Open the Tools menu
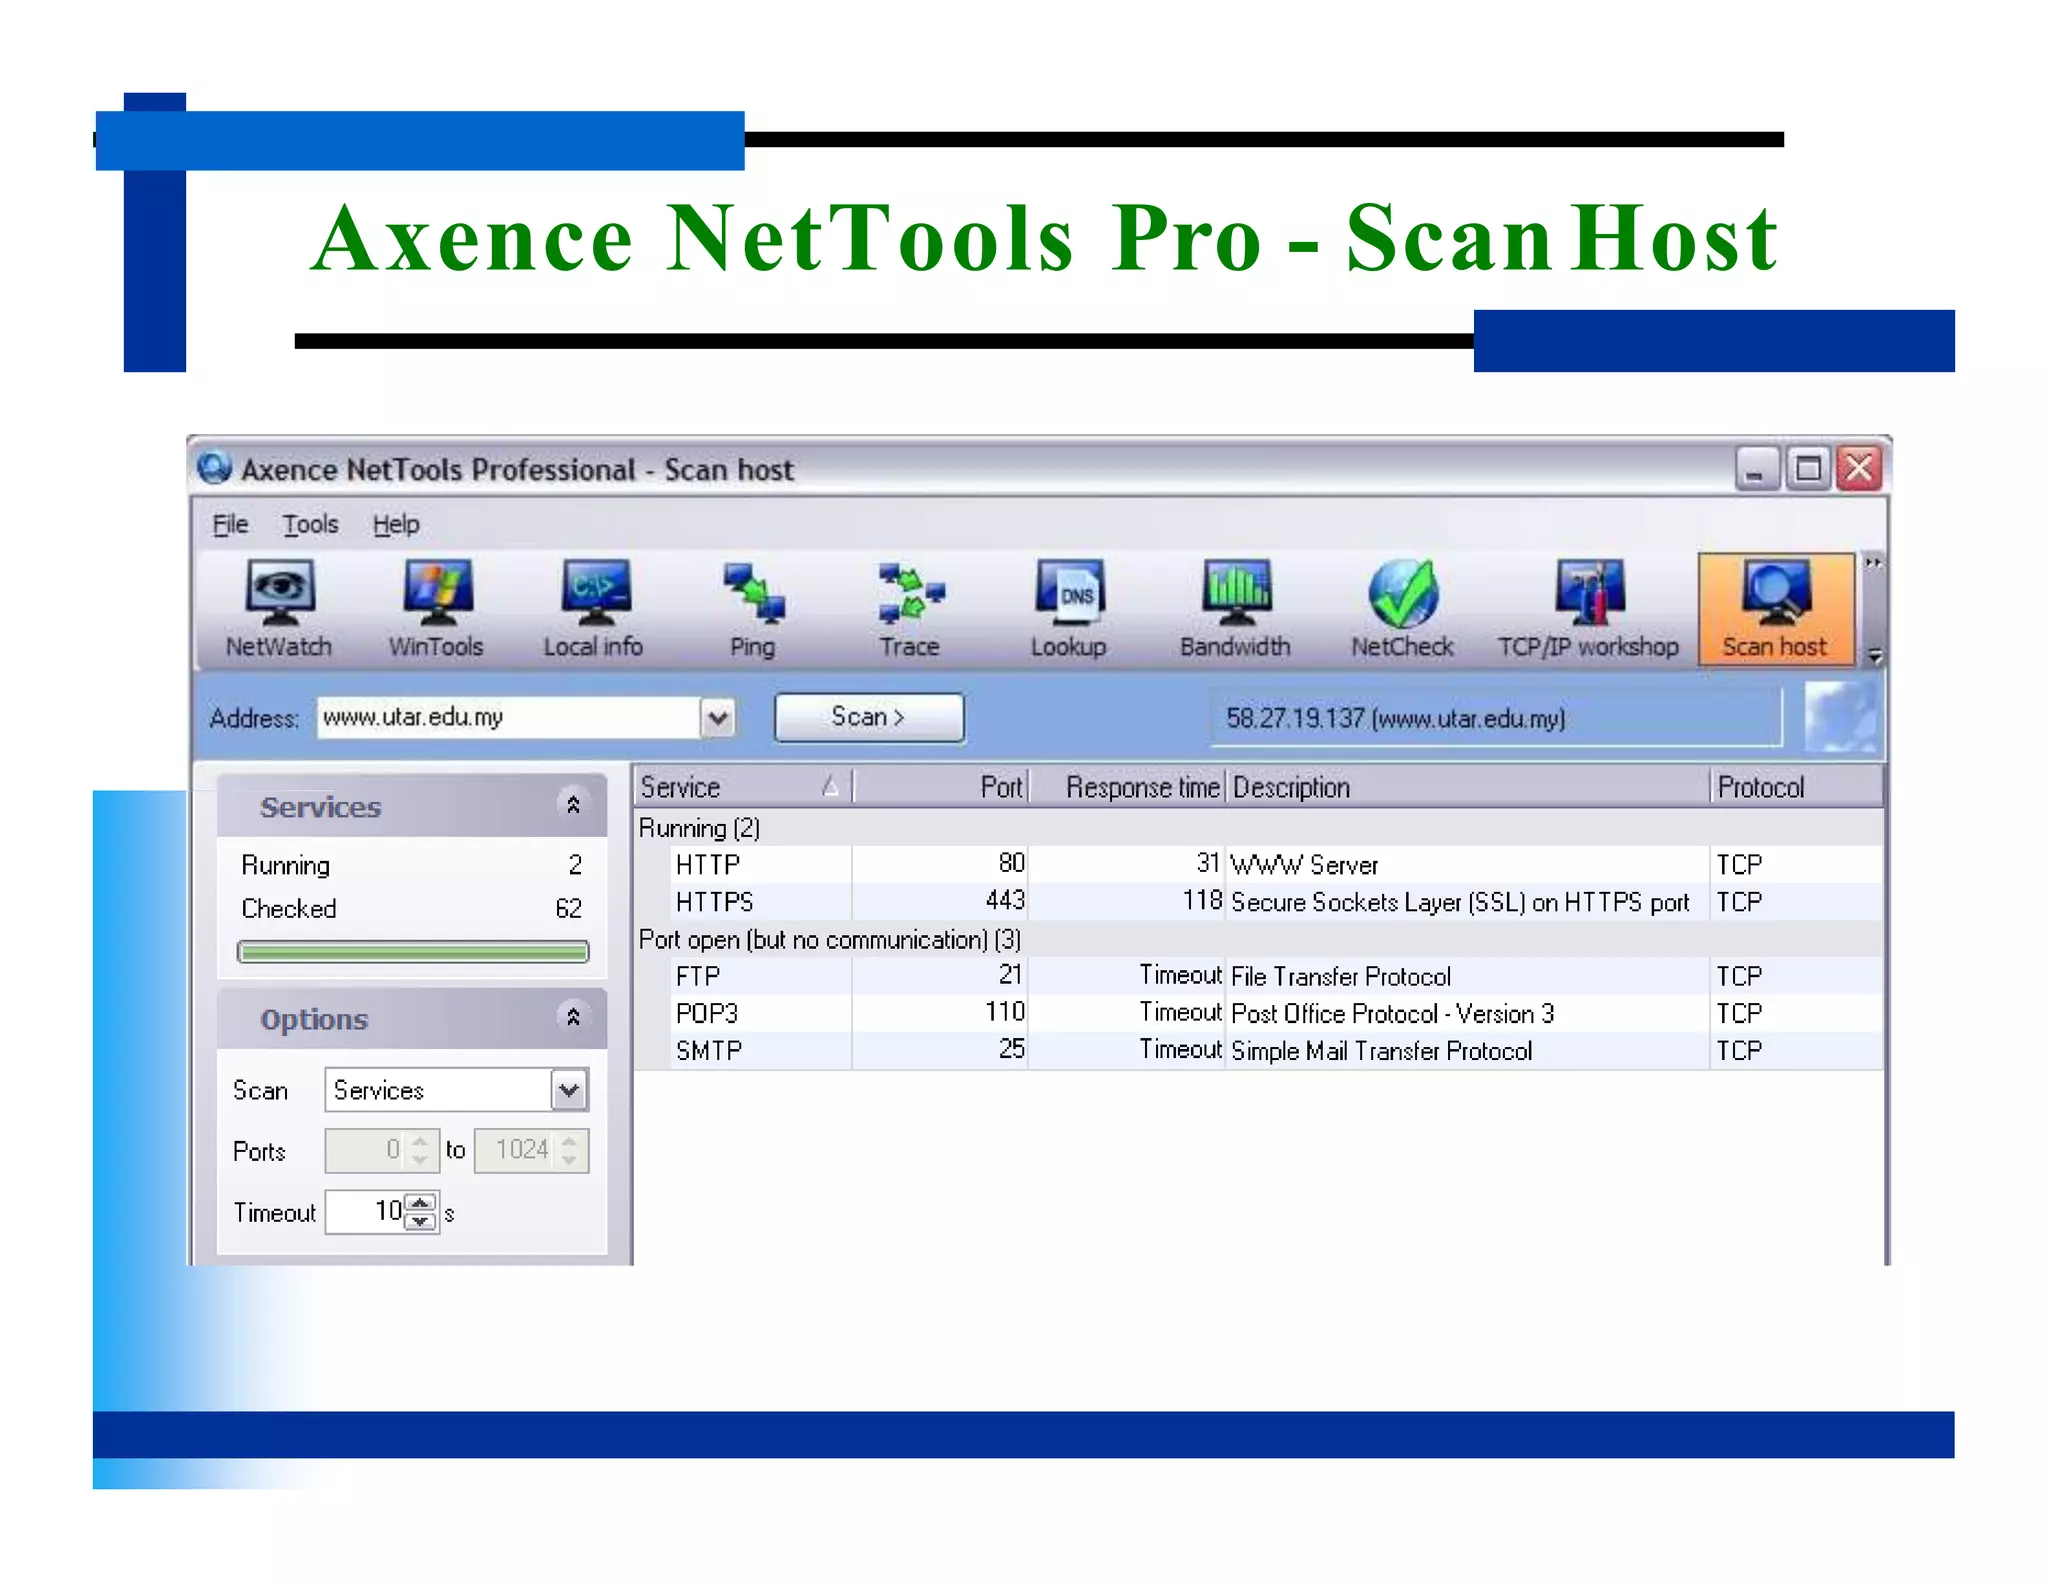Viewport: 2048px width, 1582px height. click(310, 524)
